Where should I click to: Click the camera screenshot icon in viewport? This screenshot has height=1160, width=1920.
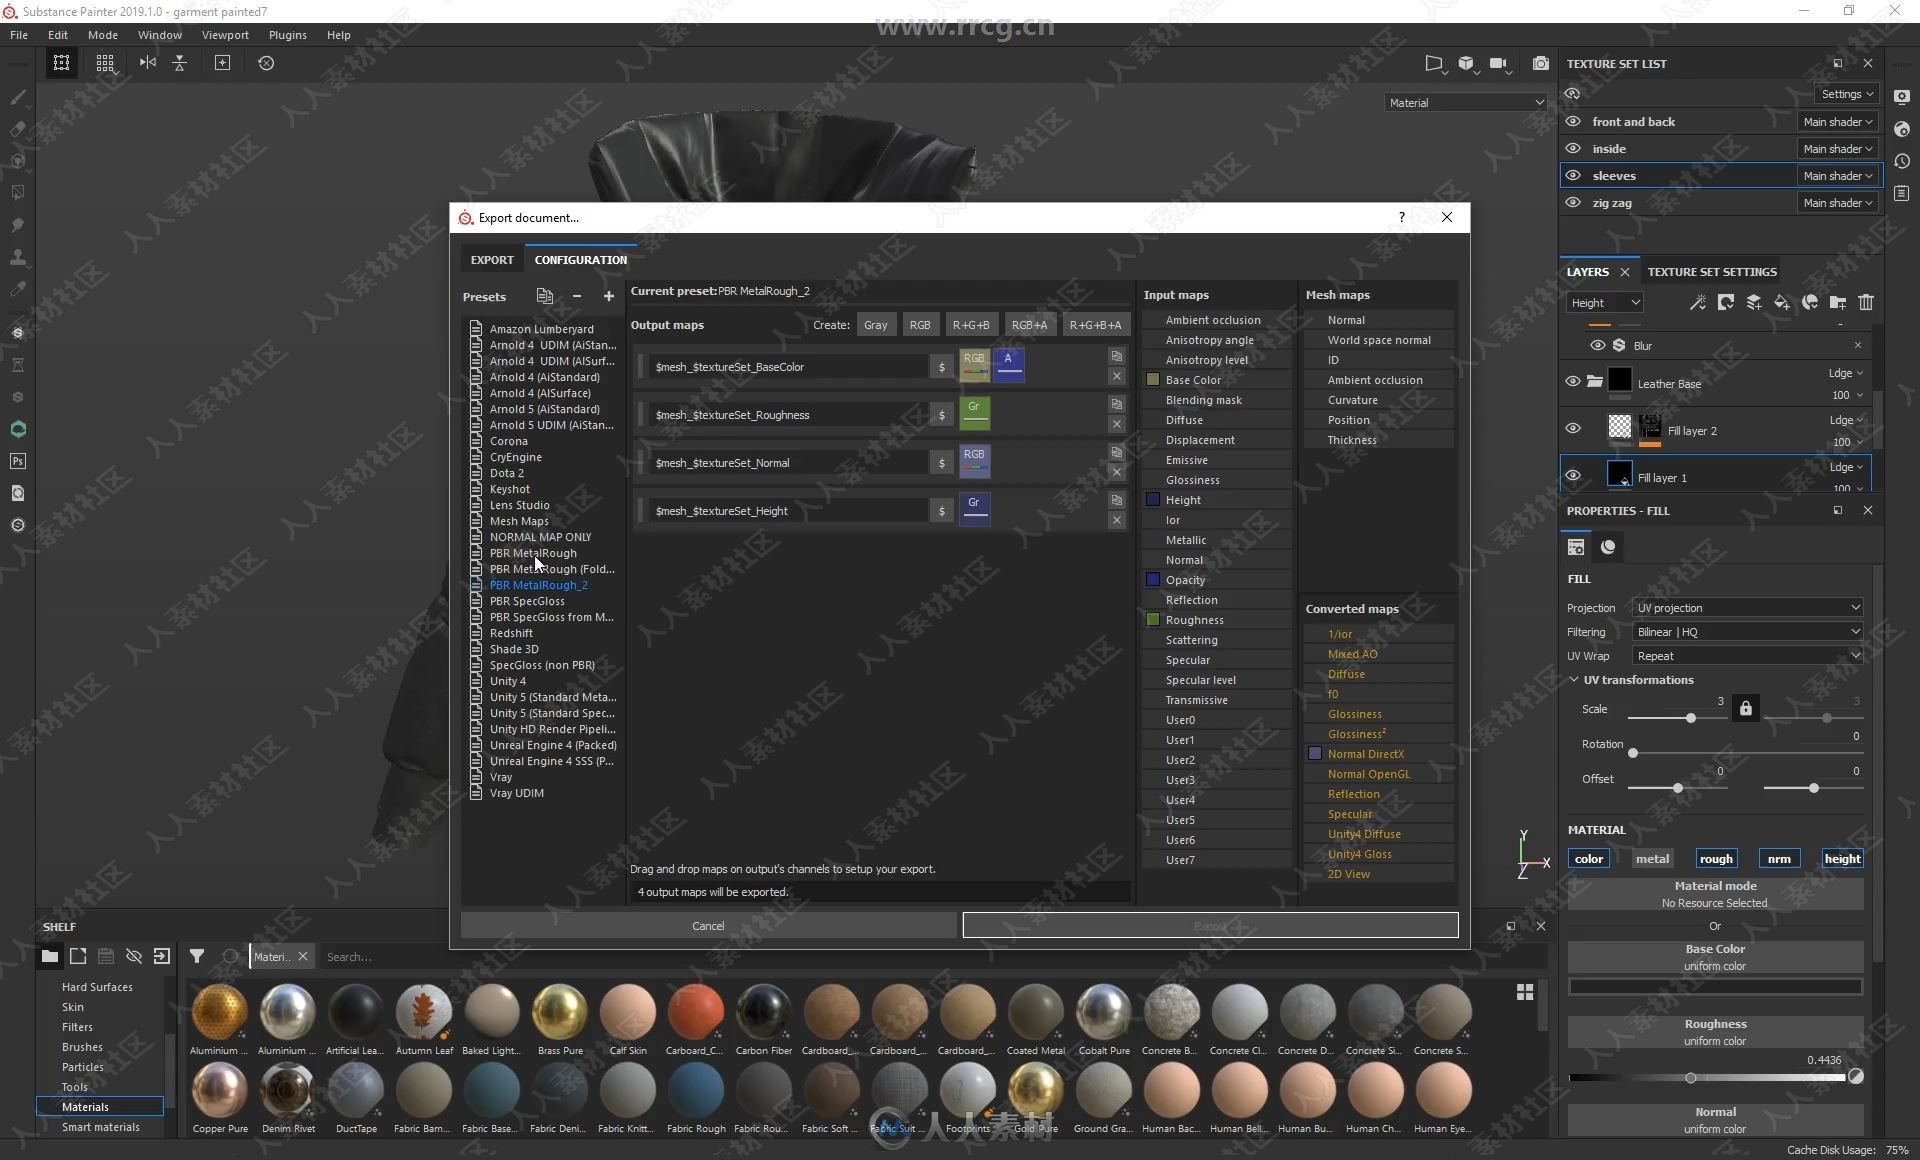[1541, 63]
